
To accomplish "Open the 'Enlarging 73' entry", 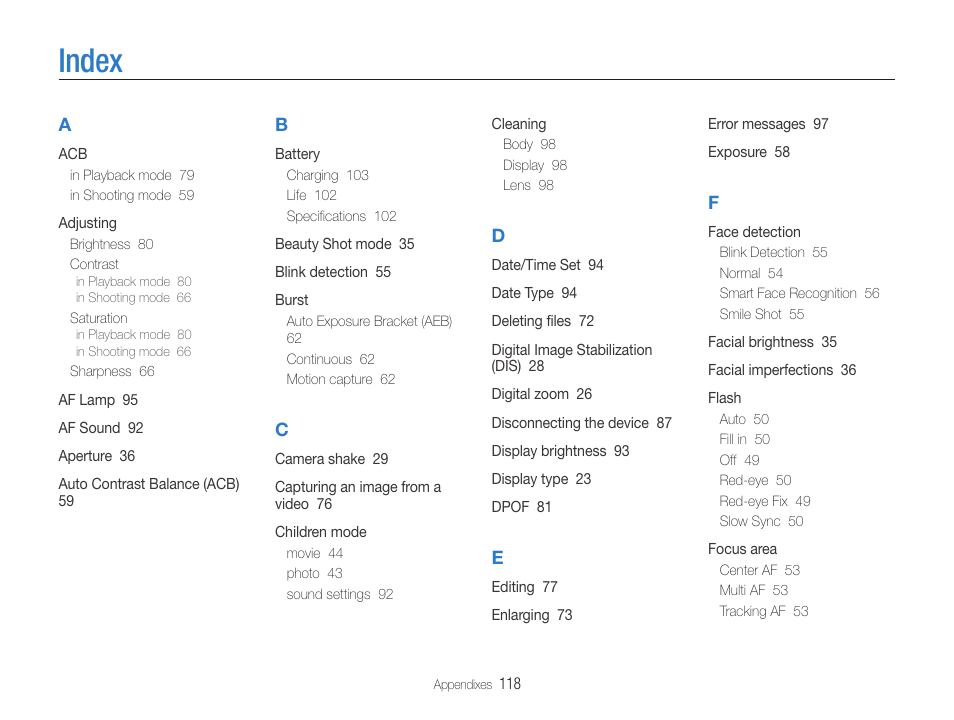I will pos(532,615).
